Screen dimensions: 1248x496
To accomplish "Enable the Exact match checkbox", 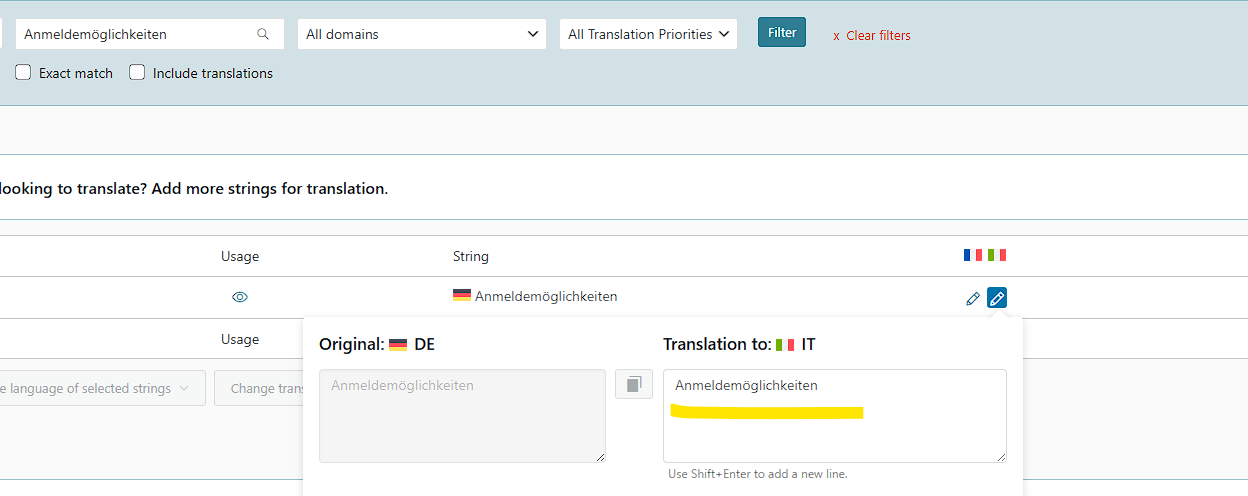I will coord(23,72).
